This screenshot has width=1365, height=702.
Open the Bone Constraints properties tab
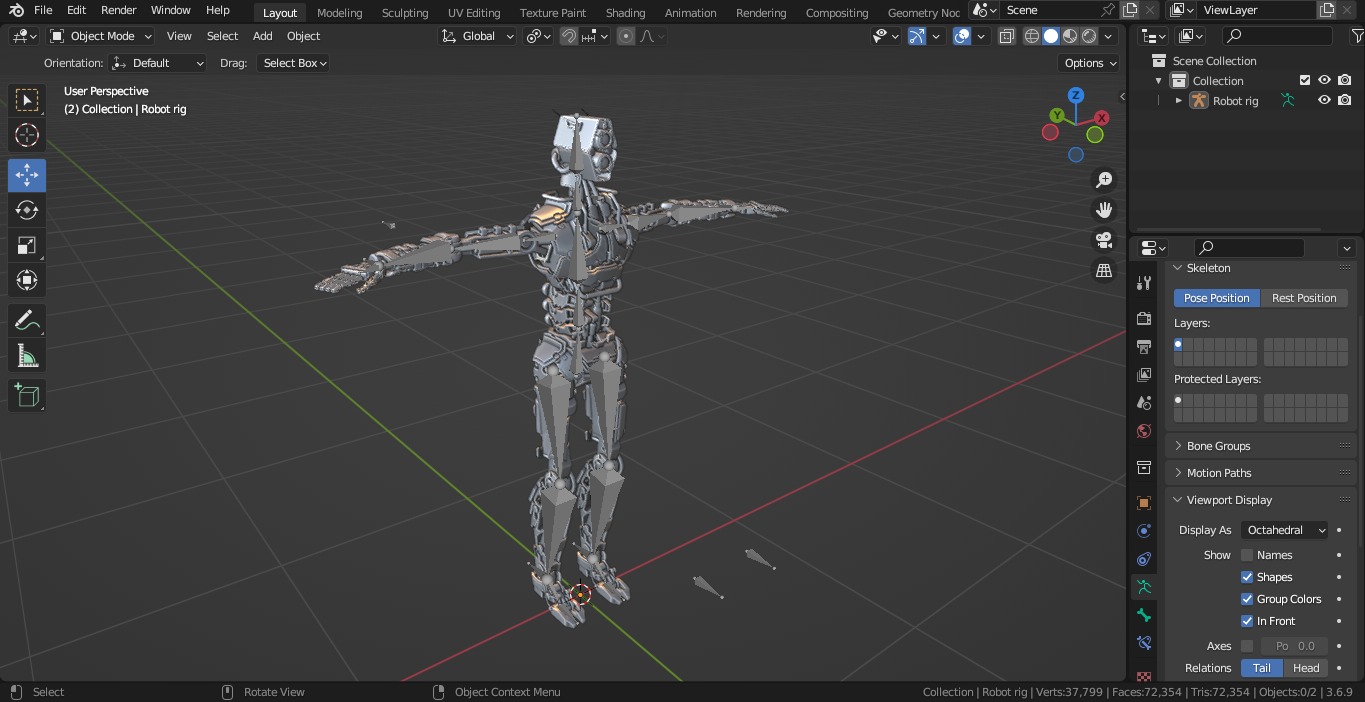tap(1144, 643)
